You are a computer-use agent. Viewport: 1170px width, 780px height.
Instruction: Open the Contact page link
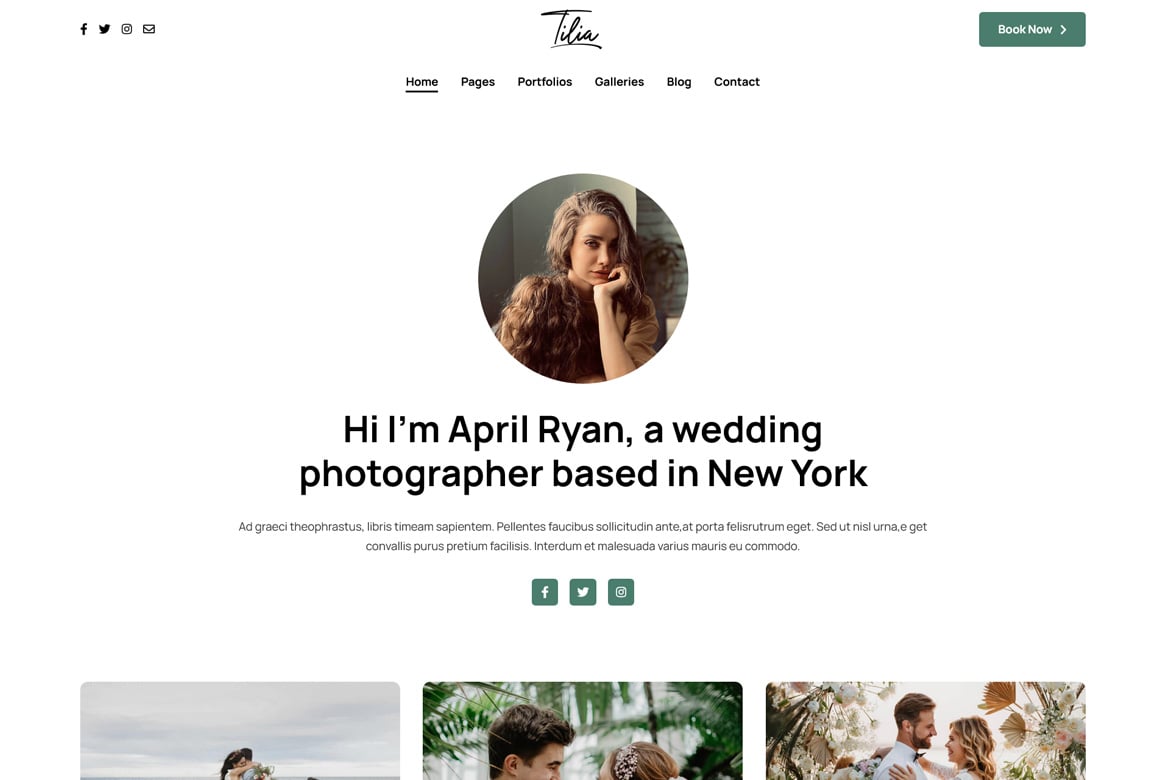[736, 82]
